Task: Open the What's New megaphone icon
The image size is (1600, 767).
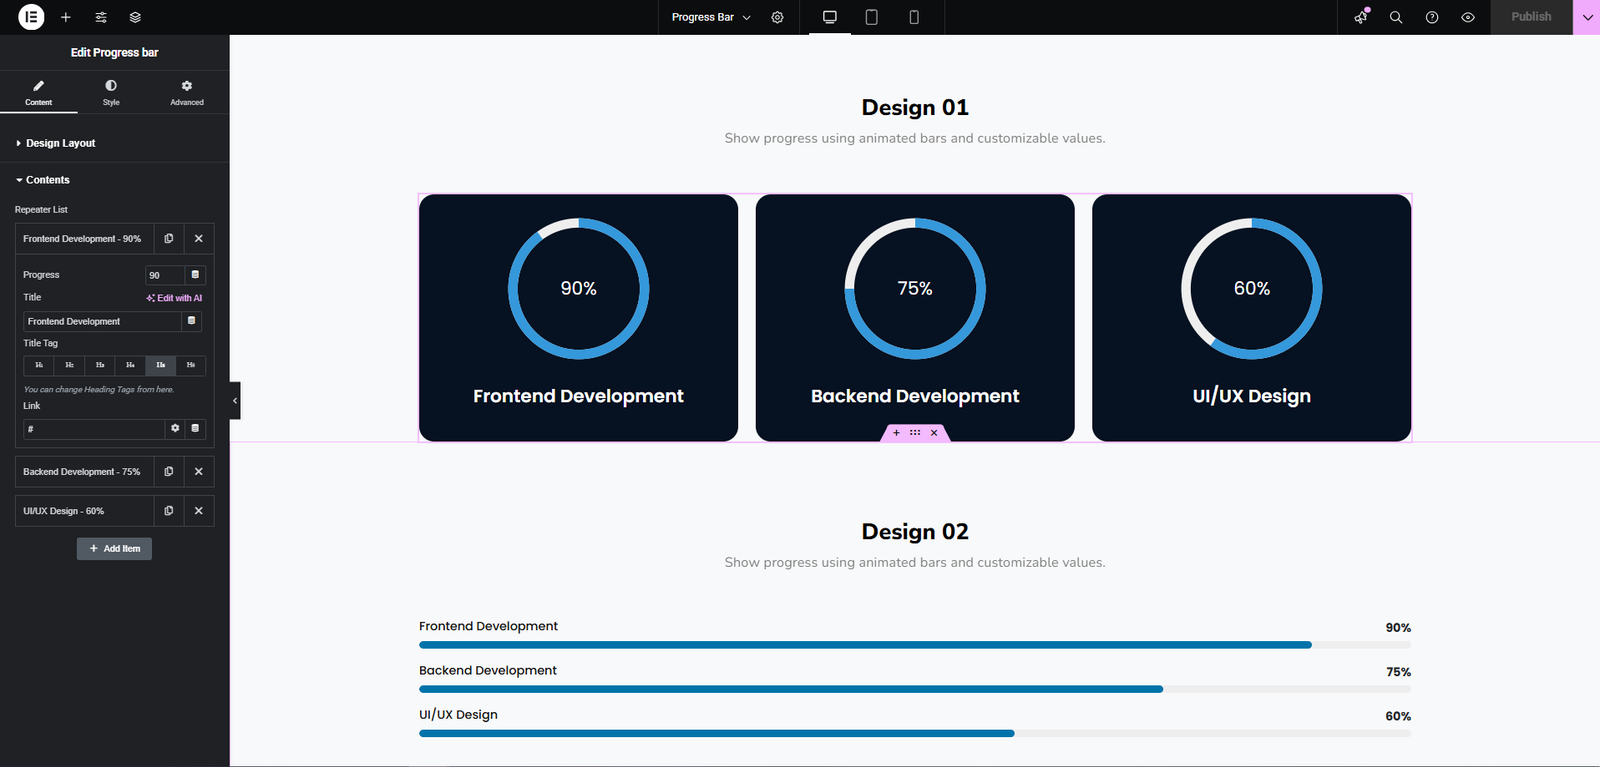Action: tap(1361, 17)
